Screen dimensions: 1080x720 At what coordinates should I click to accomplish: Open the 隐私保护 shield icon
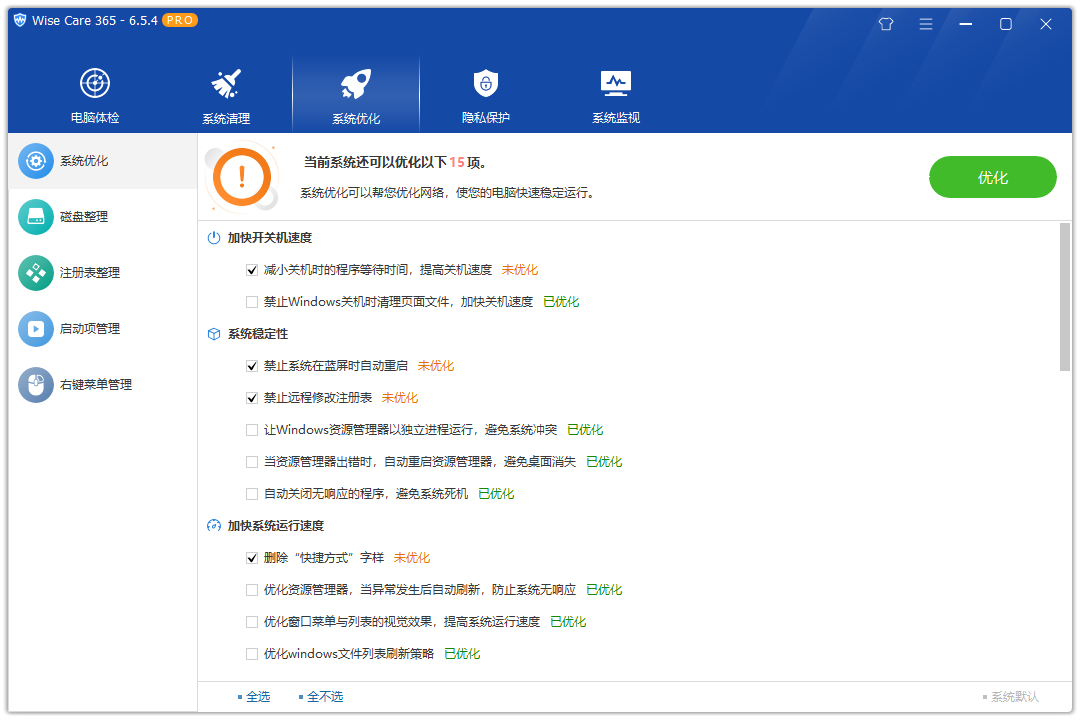[486, 83]
